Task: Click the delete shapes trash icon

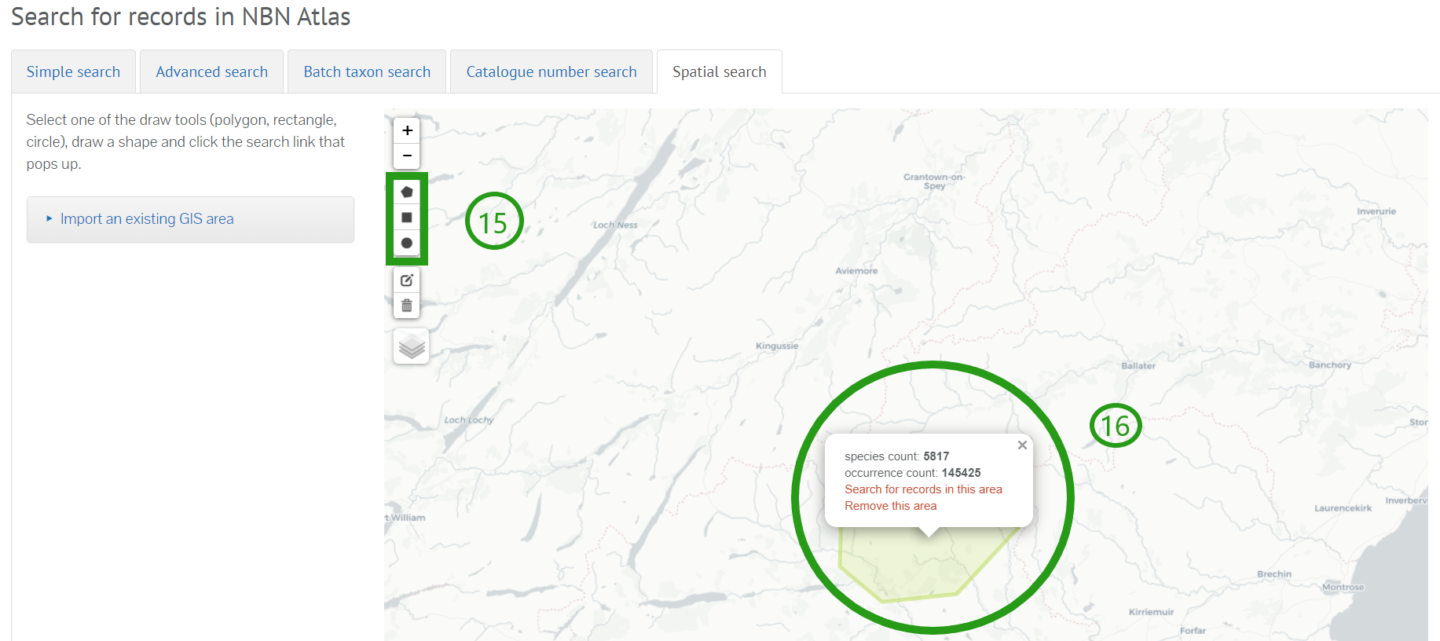Action: [406, 304]
